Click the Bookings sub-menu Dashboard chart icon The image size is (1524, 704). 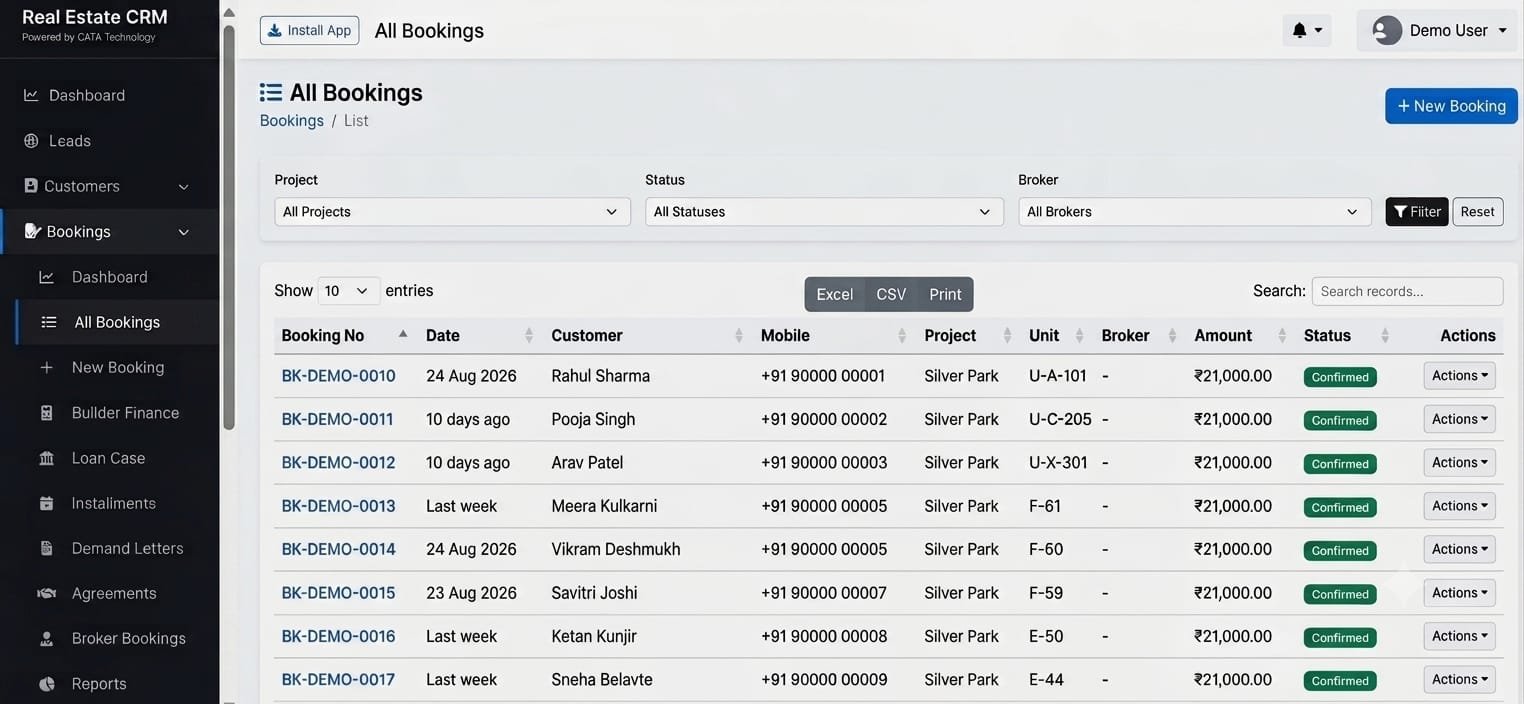[x=46, y=277]
